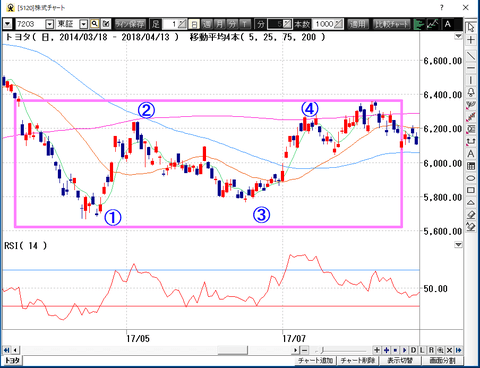The width and height of the screenshot is (480, 368).
Task: Click the blue stop square icon
Action: (395, 350)
